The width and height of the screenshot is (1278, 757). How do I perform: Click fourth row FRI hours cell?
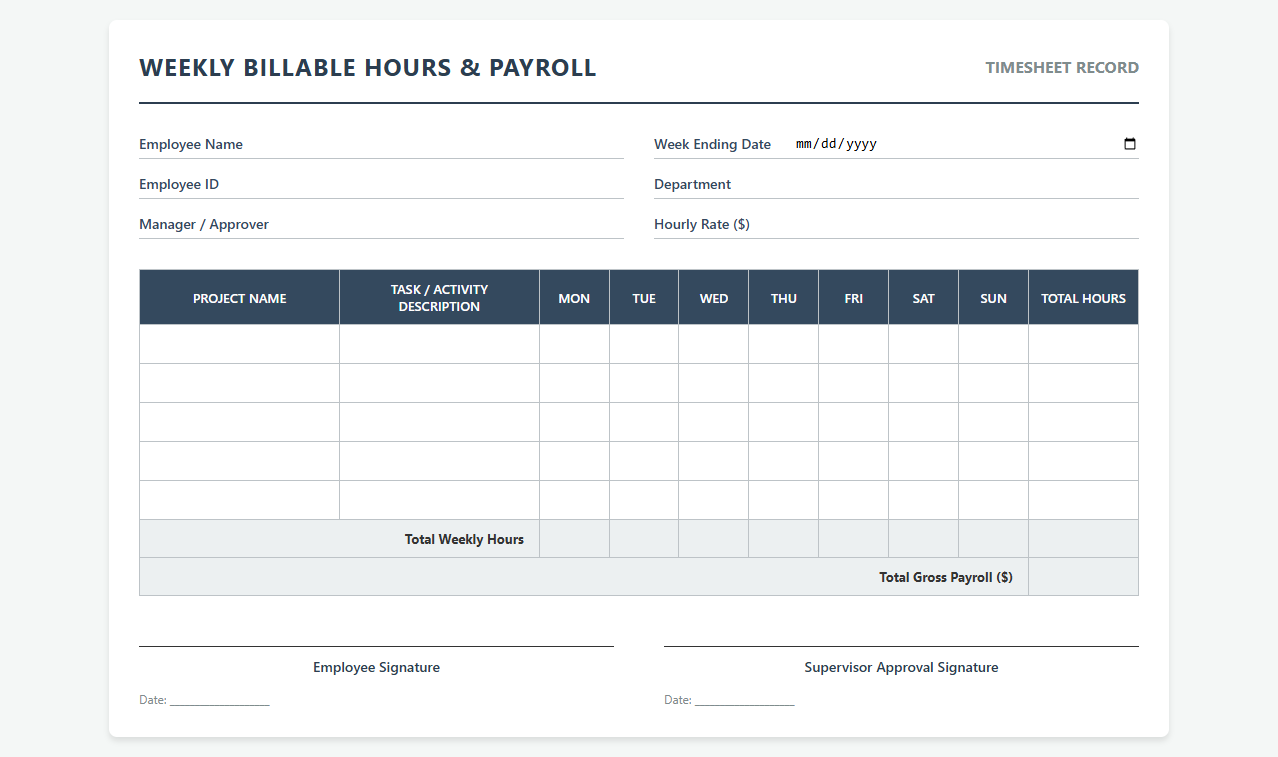point(854,461)
